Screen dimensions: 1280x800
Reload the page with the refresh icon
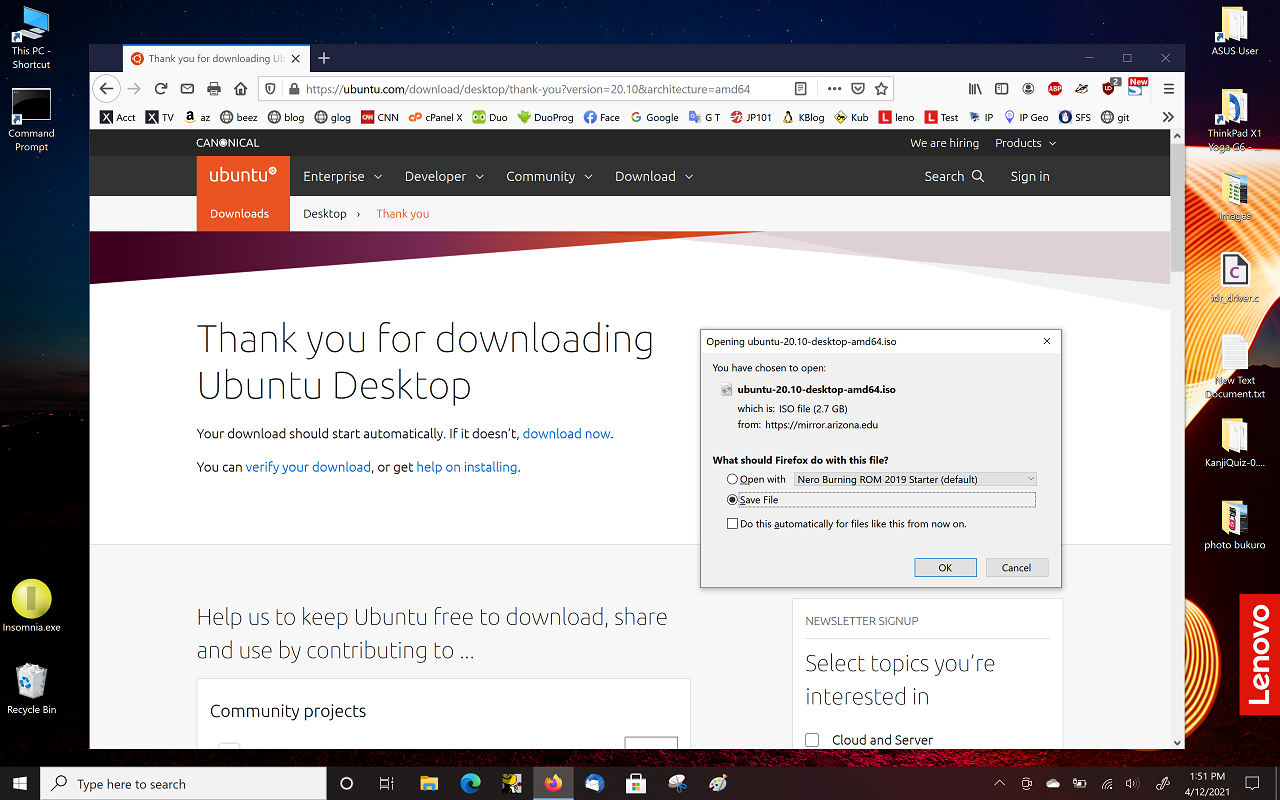pyautogui.click(x=160, y=89)
